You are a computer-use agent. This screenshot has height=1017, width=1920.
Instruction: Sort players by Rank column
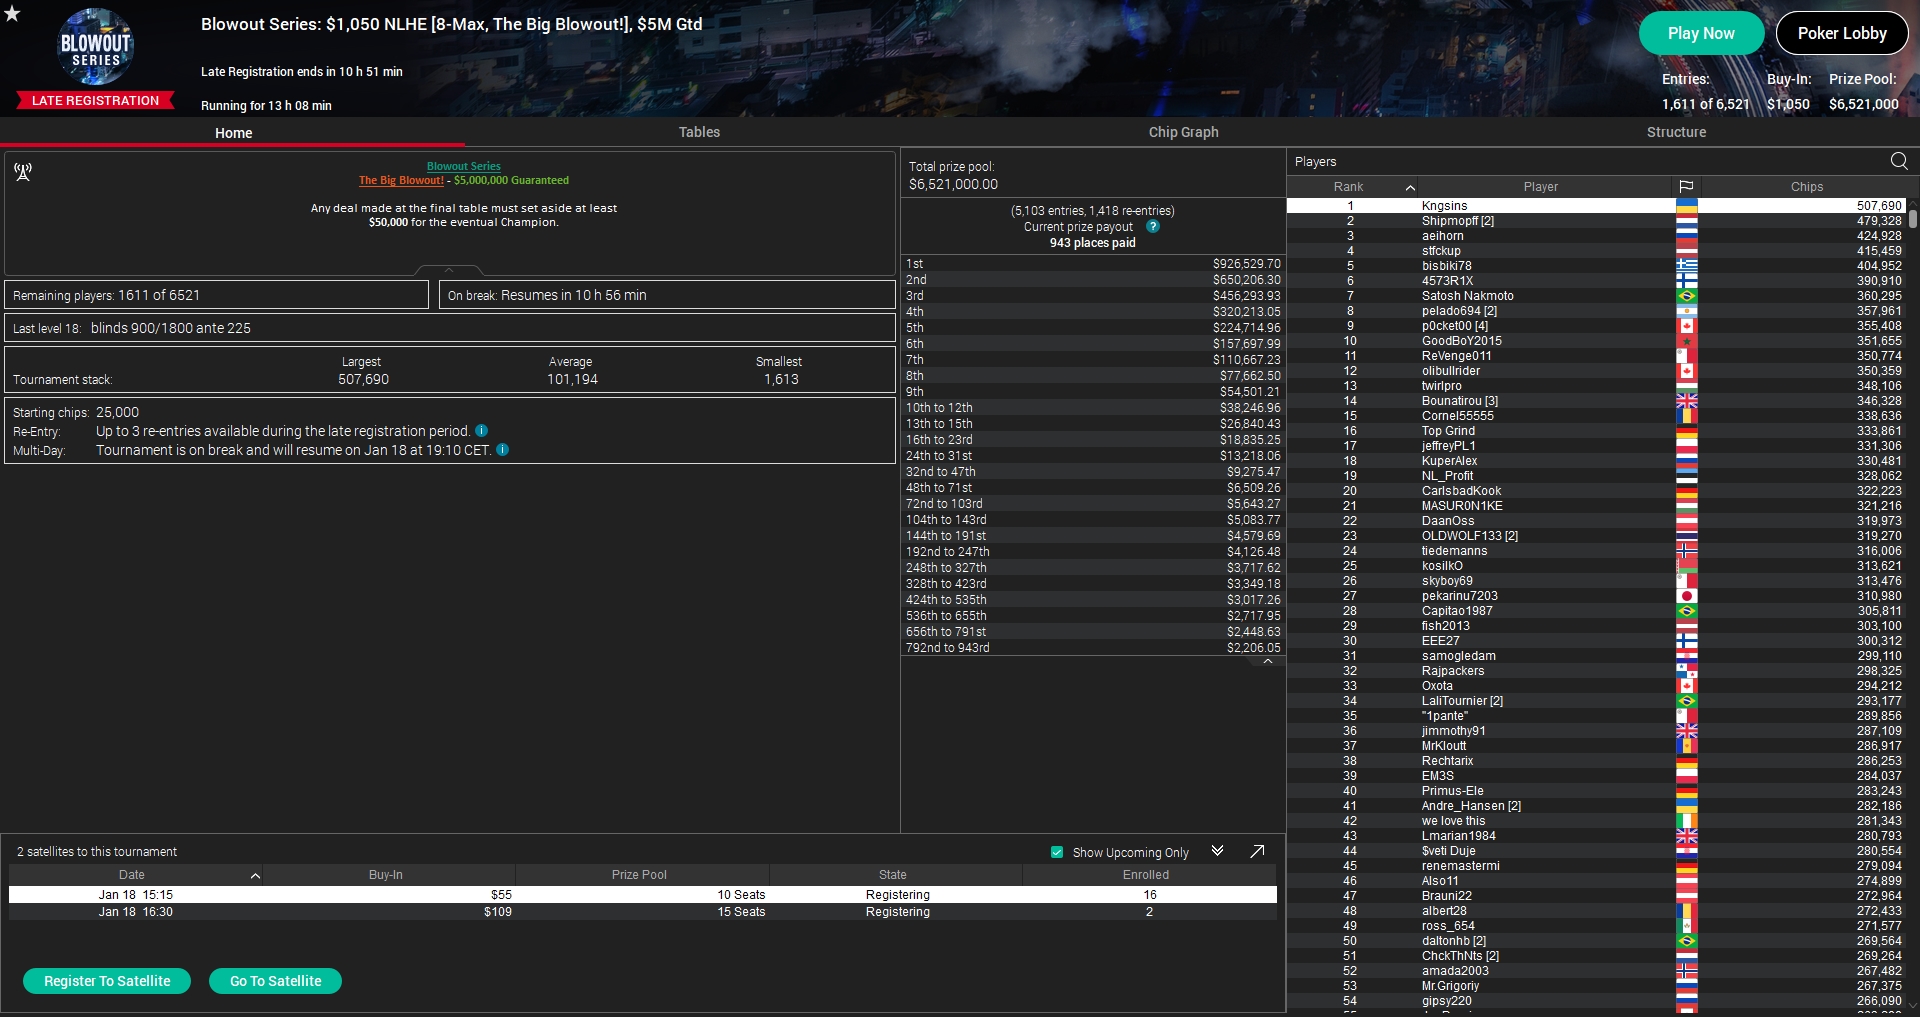1352,187
